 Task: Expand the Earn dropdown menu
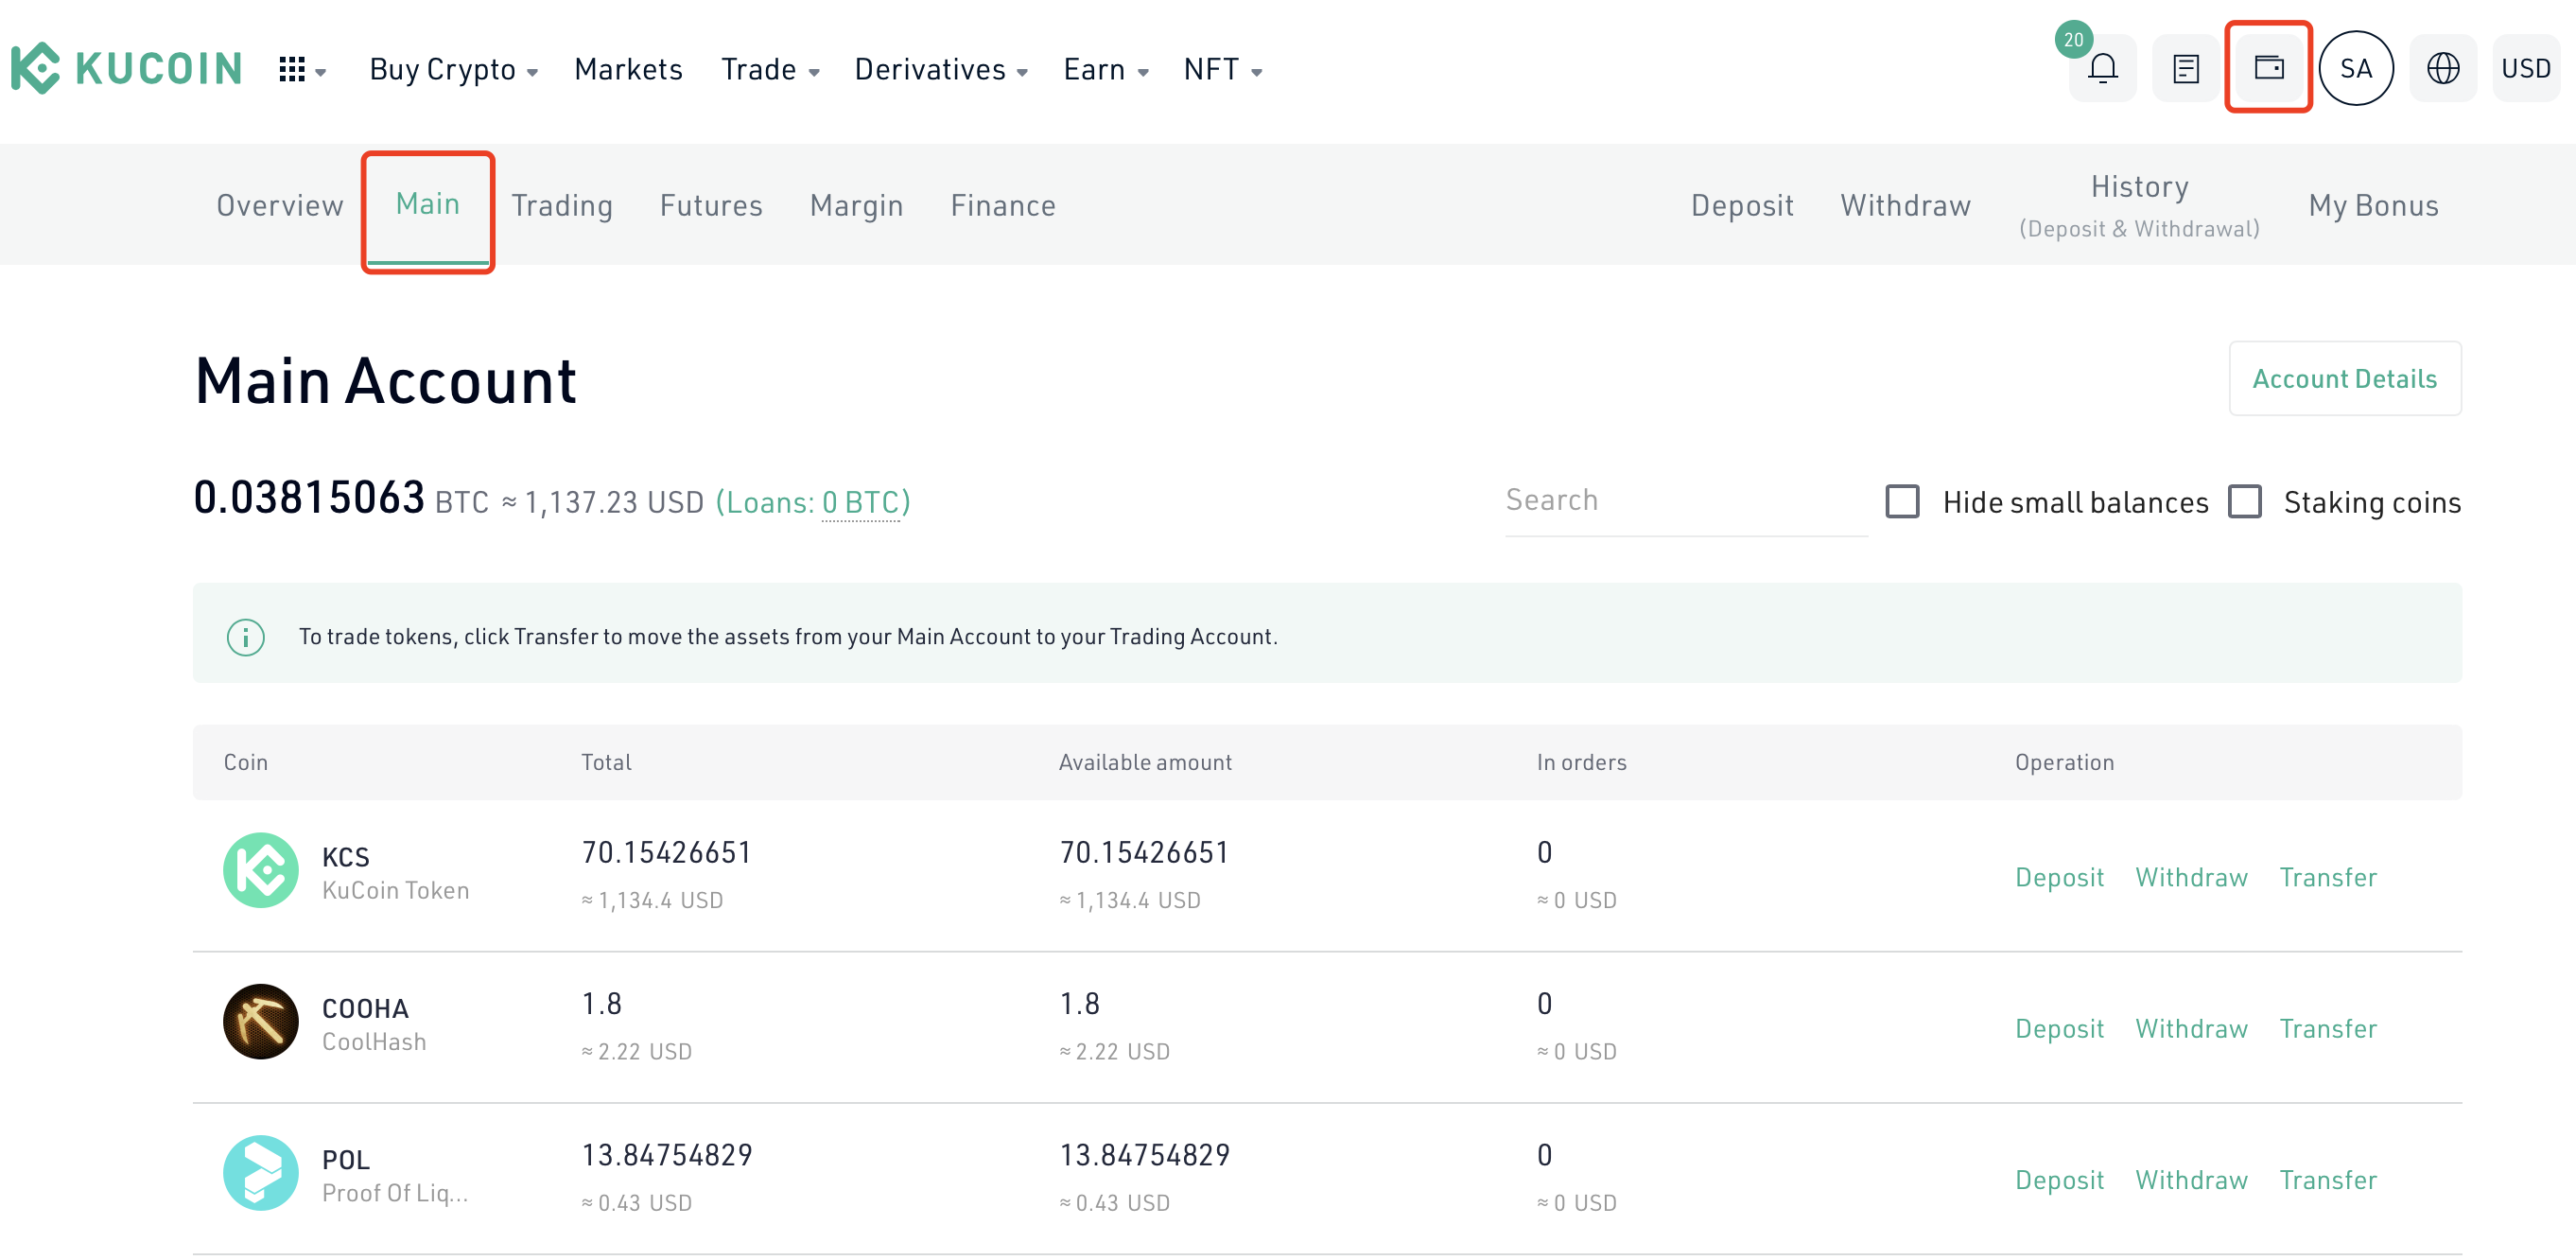click(x=1107, y=69)
